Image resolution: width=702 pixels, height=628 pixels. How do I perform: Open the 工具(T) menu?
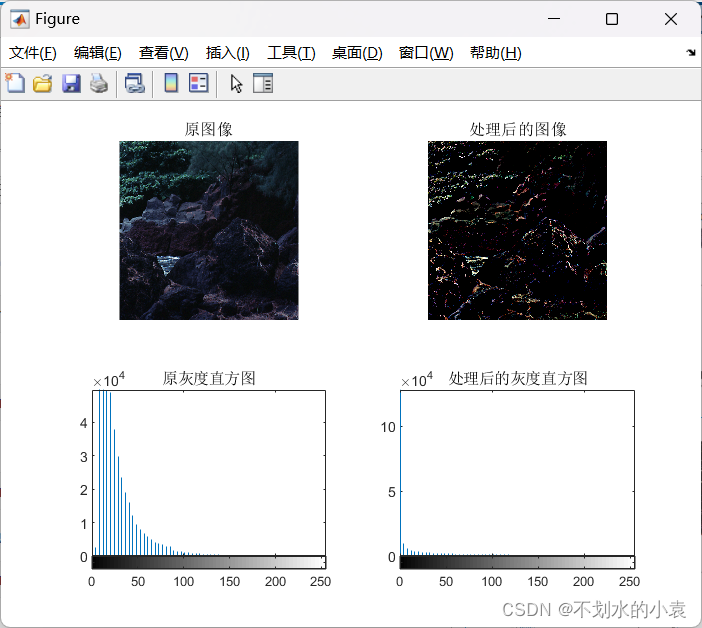tap(291, 53)
